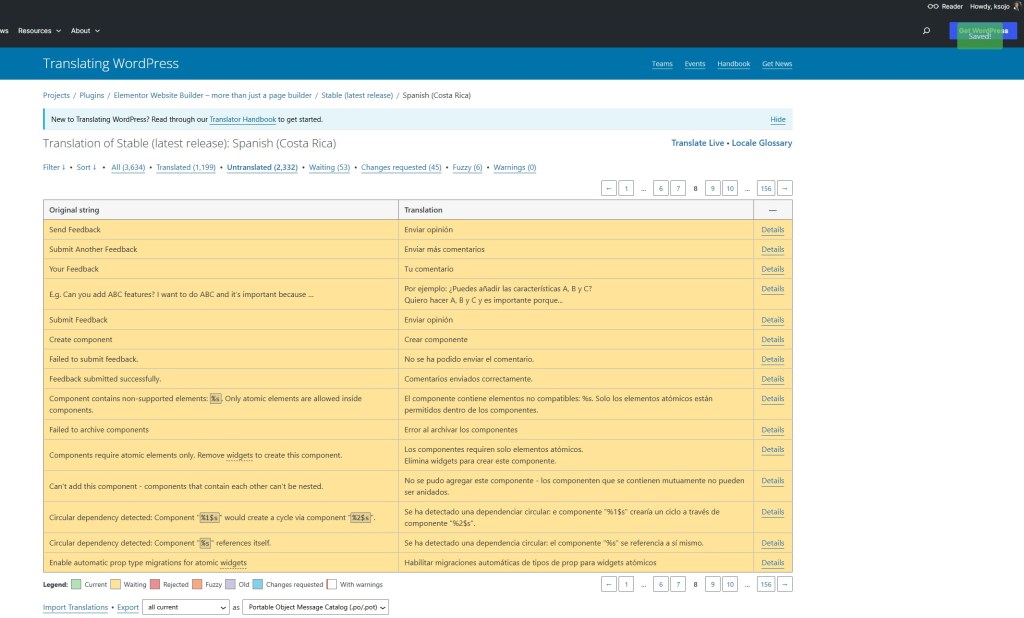Open the Resources menu
The image size is (1024, 618).
point(39,31)
